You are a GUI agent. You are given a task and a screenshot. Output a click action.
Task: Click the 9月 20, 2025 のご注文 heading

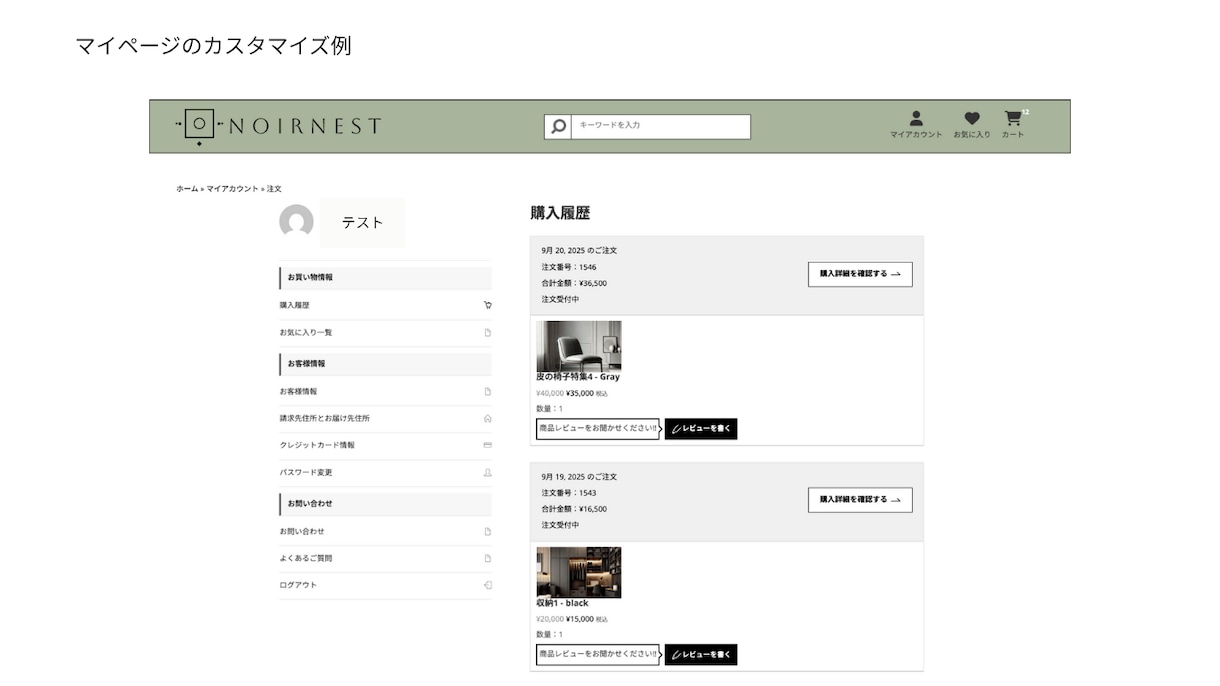click(x=579, y=251)
